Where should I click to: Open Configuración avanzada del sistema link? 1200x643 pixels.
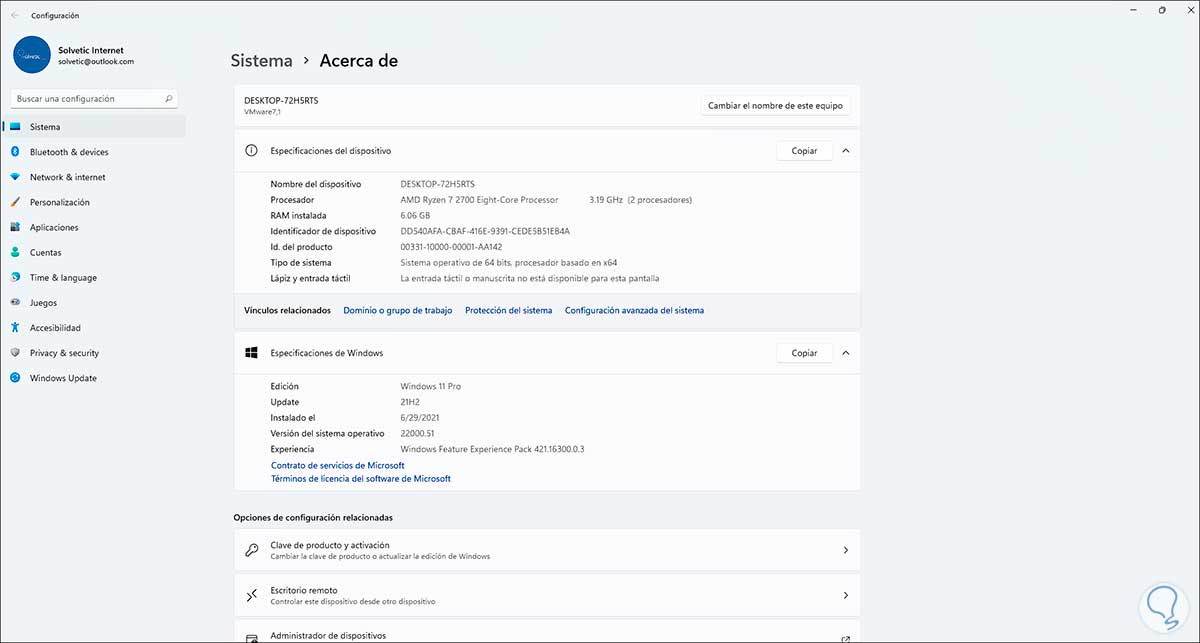click(x=634, y=311)
